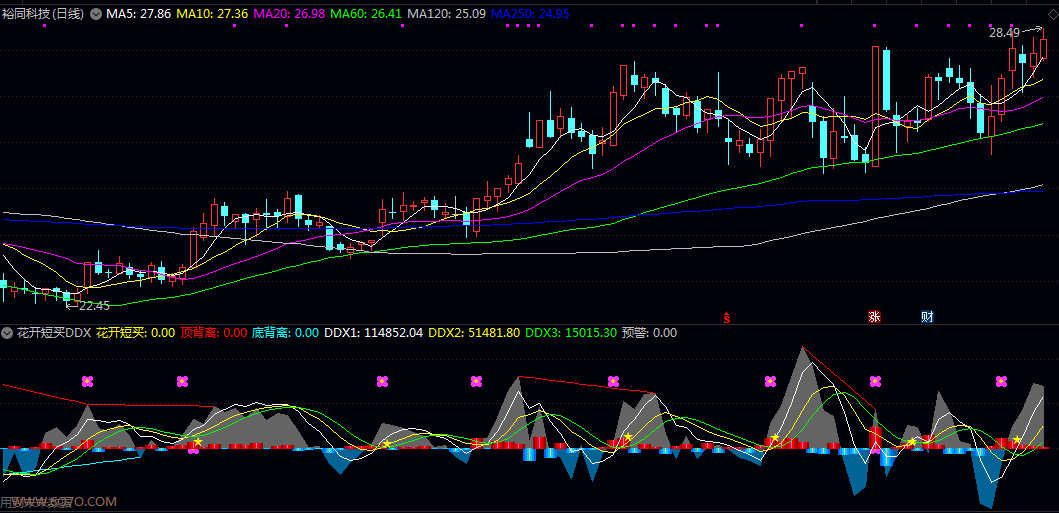The image size is (1059, 513).
Task: Click the DDX1 value label
Action: tap(374, 333)
